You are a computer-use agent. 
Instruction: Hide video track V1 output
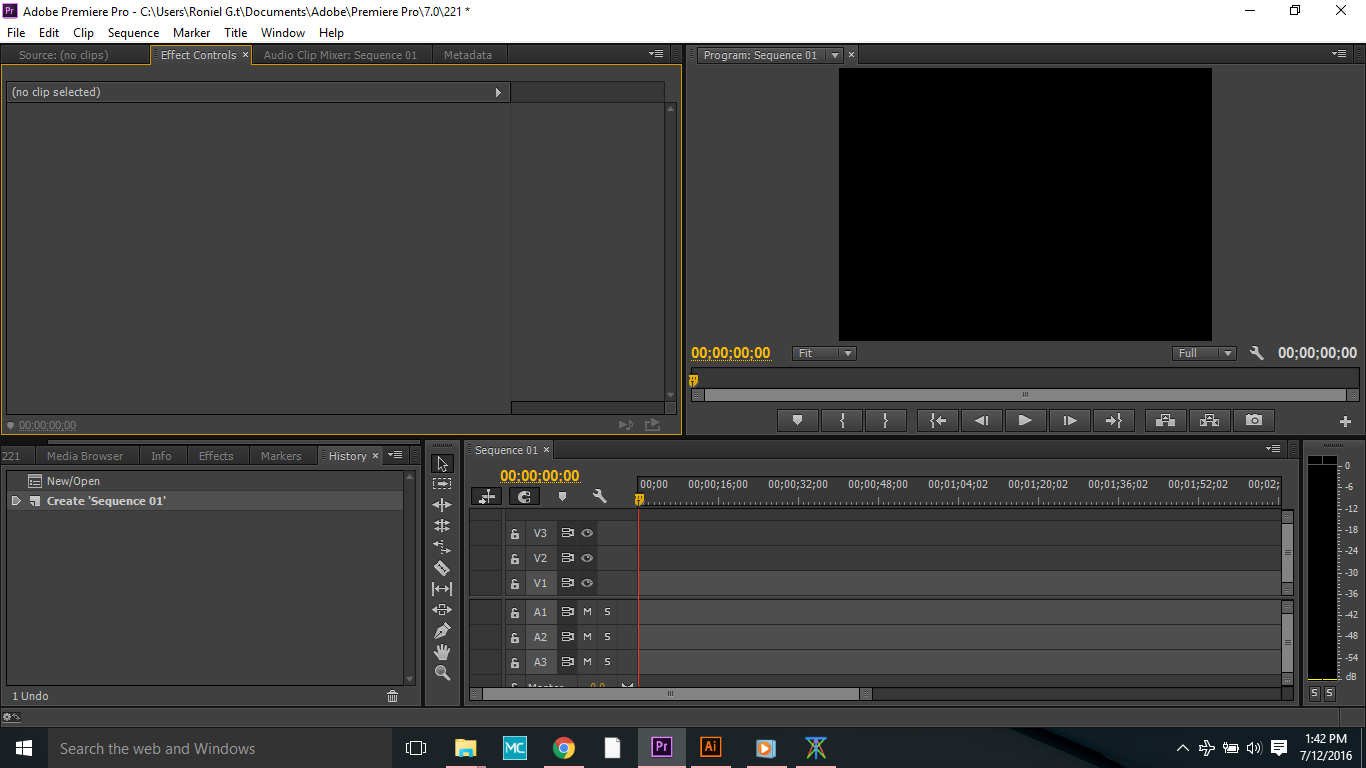pyautogui.click(x=587, y=583)
